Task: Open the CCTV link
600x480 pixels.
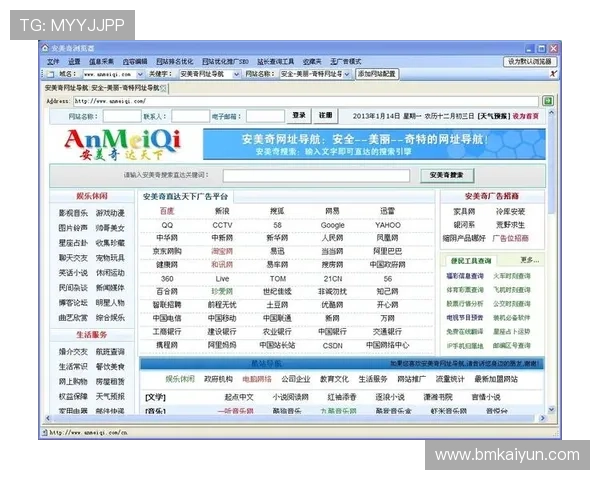Action: point(222,225)
